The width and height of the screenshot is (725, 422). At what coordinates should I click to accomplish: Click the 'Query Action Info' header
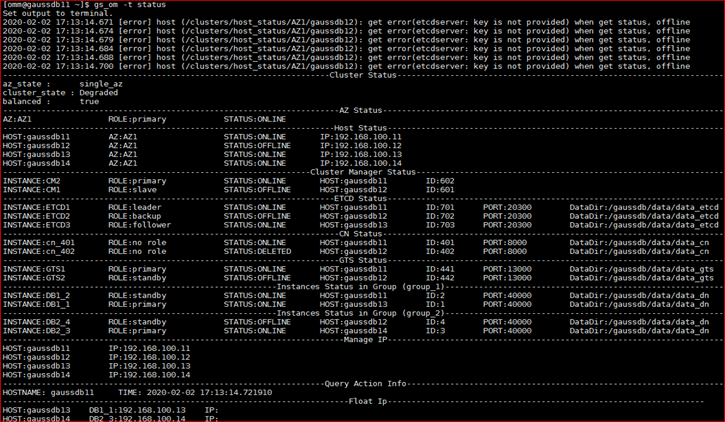click(x=365, y=384)
